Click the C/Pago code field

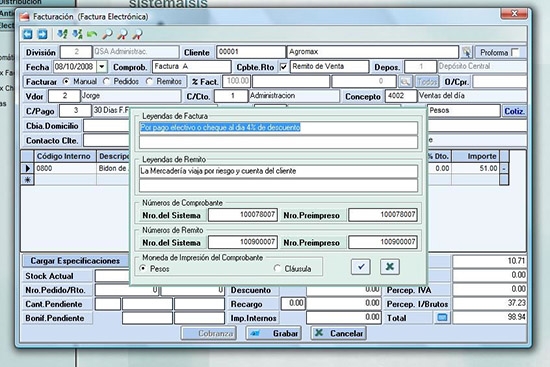coord(75,111)
